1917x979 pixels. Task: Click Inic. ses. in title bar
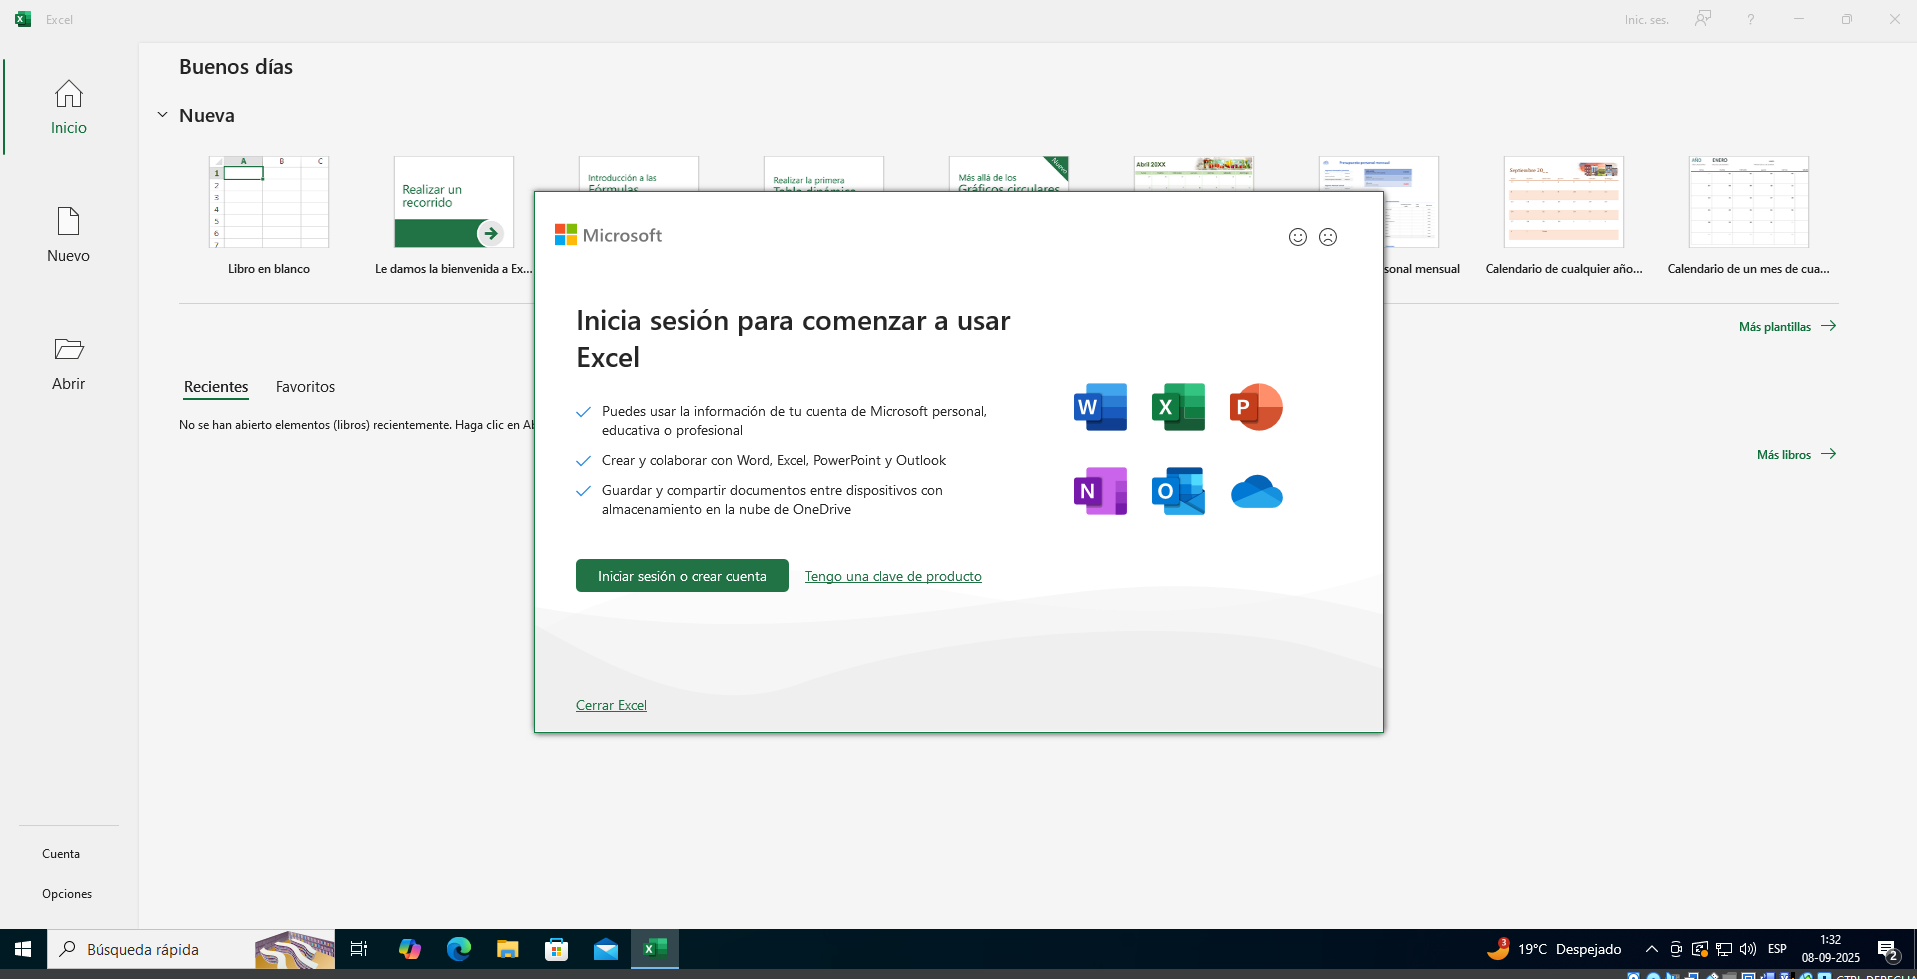tap(1646, 20)
